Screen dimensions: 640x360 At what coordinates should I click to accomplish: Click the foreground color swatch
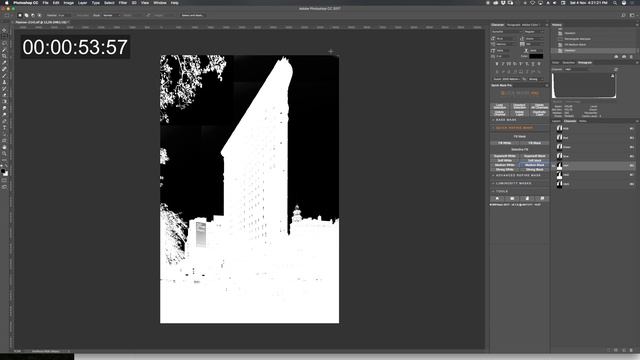3,171
